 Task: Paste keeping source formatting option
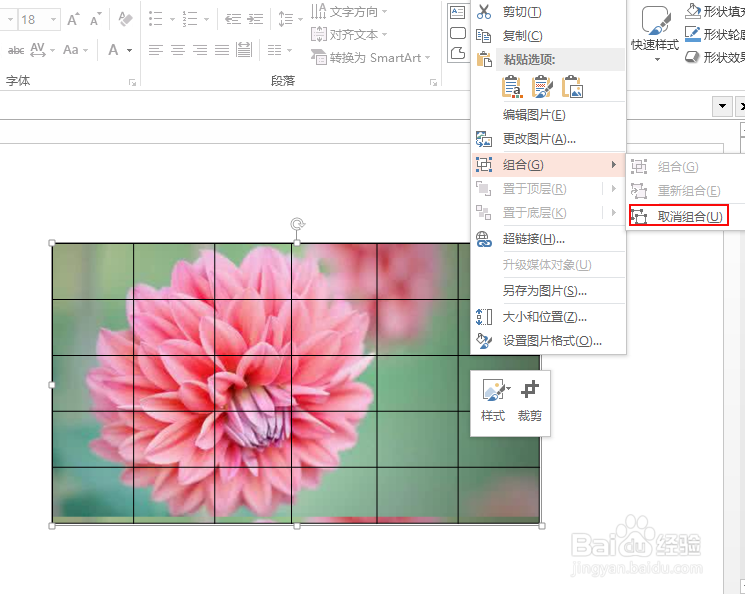pyautogui.click(x=542, y=86)
